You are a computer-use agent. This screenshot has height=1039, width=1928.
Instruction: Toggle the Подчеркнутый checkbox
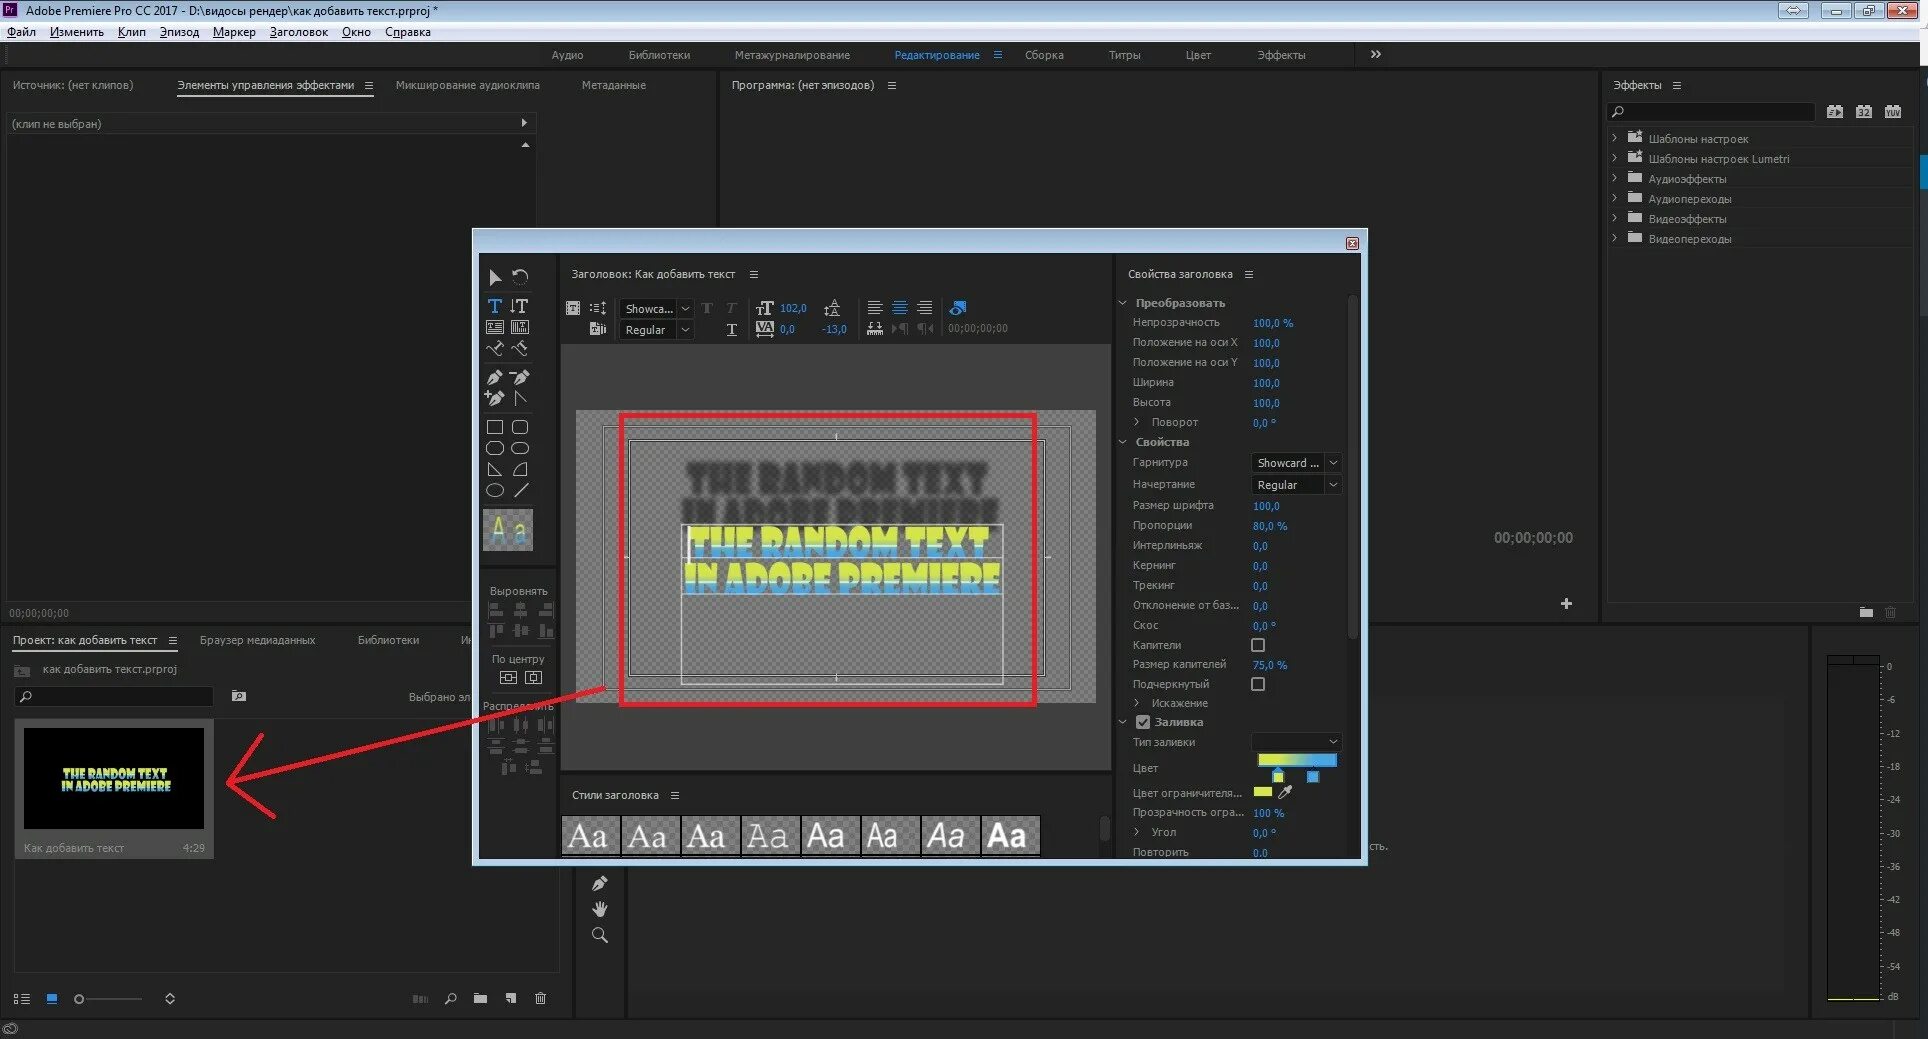point(1258,684)
